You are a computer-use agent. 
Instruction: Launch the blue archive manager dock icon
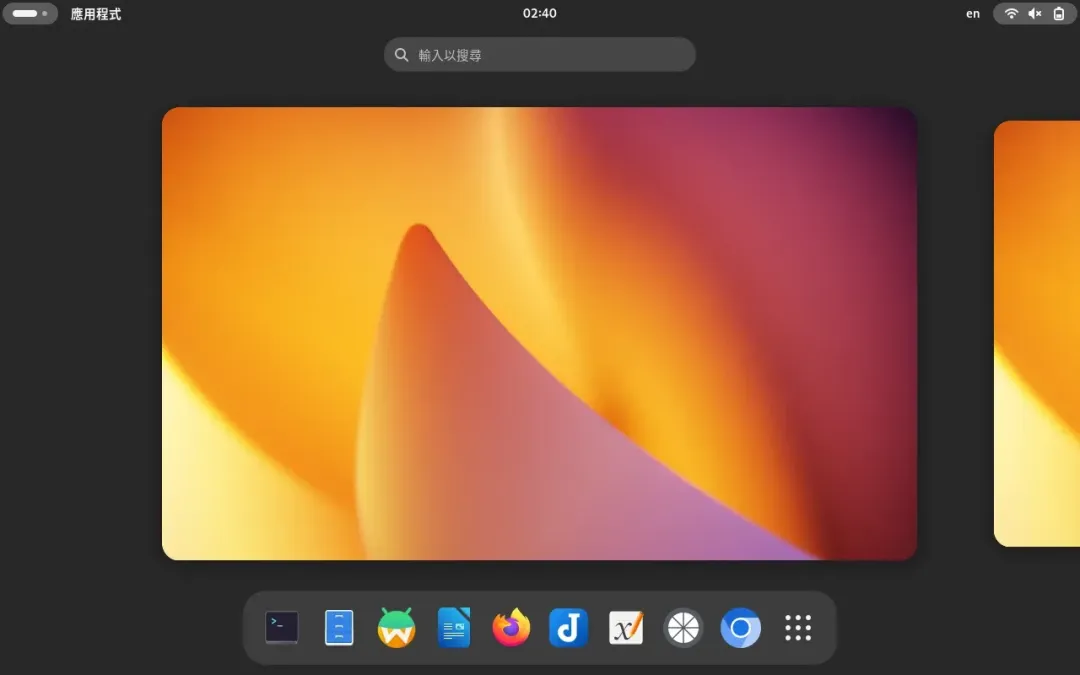pos(339,627)
